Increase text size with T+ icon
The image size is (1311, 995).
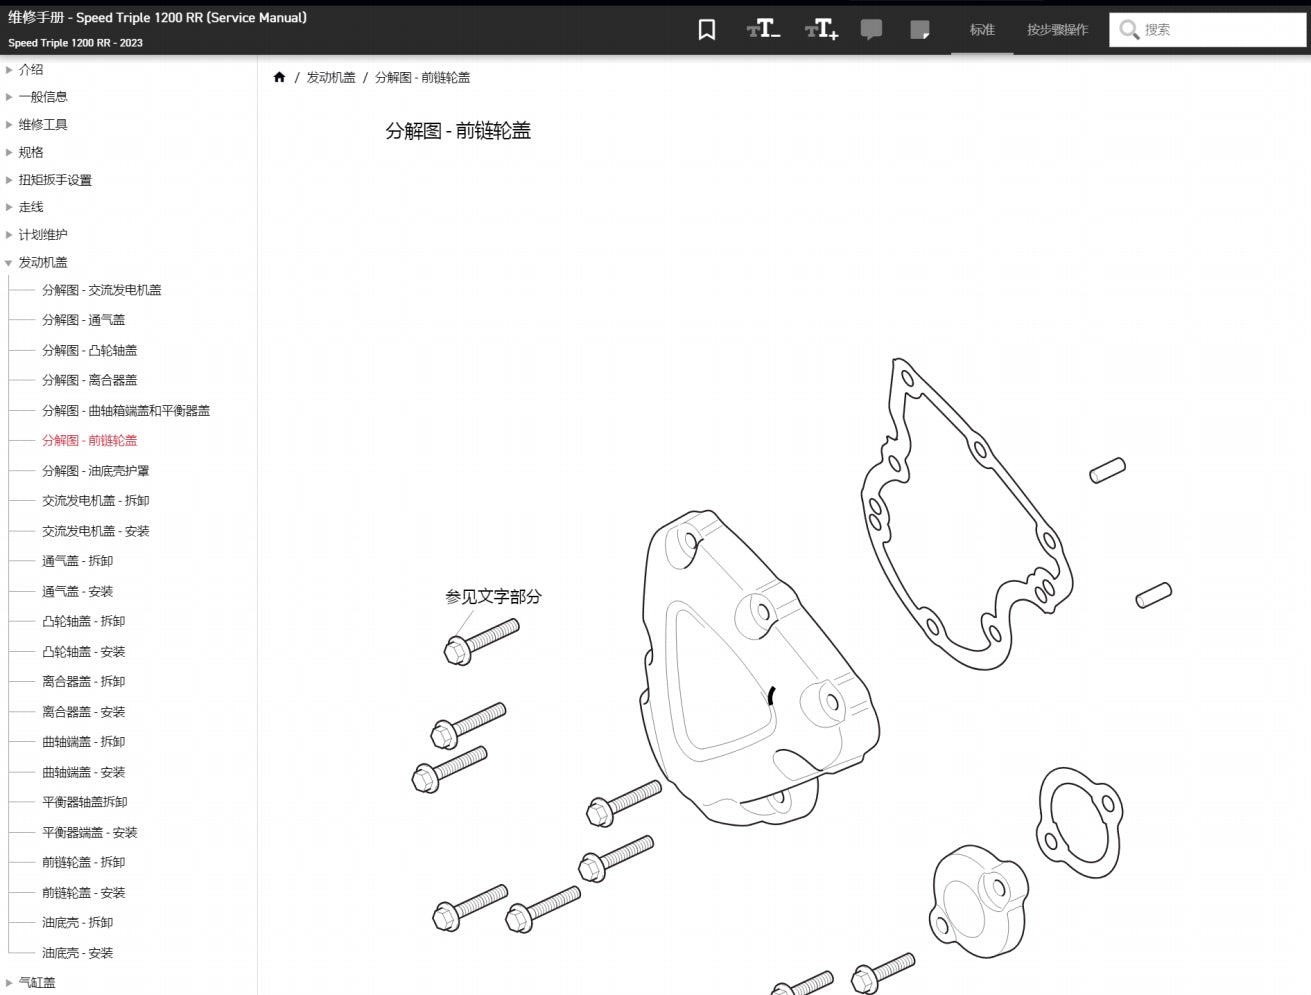click(821, 30)
